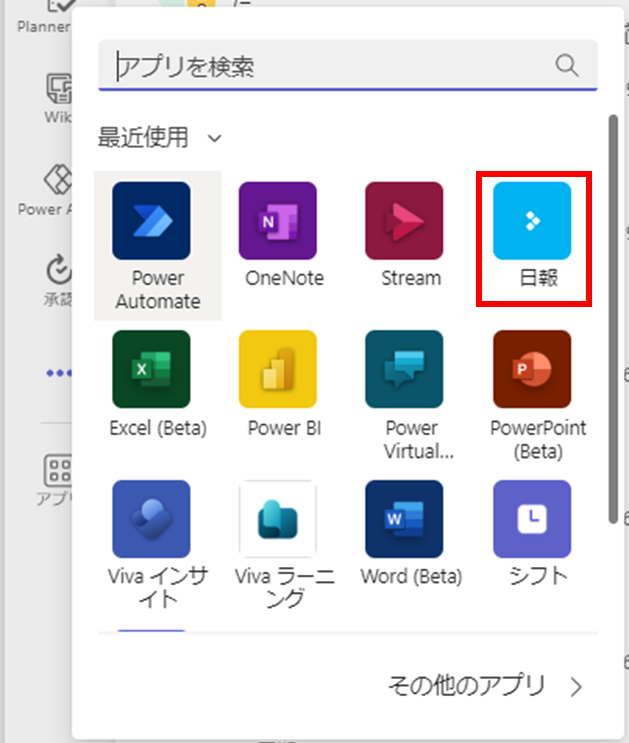629x743 pixels.
Task: Open アプリ in the left sidebar
Action: tap(57, 478)
